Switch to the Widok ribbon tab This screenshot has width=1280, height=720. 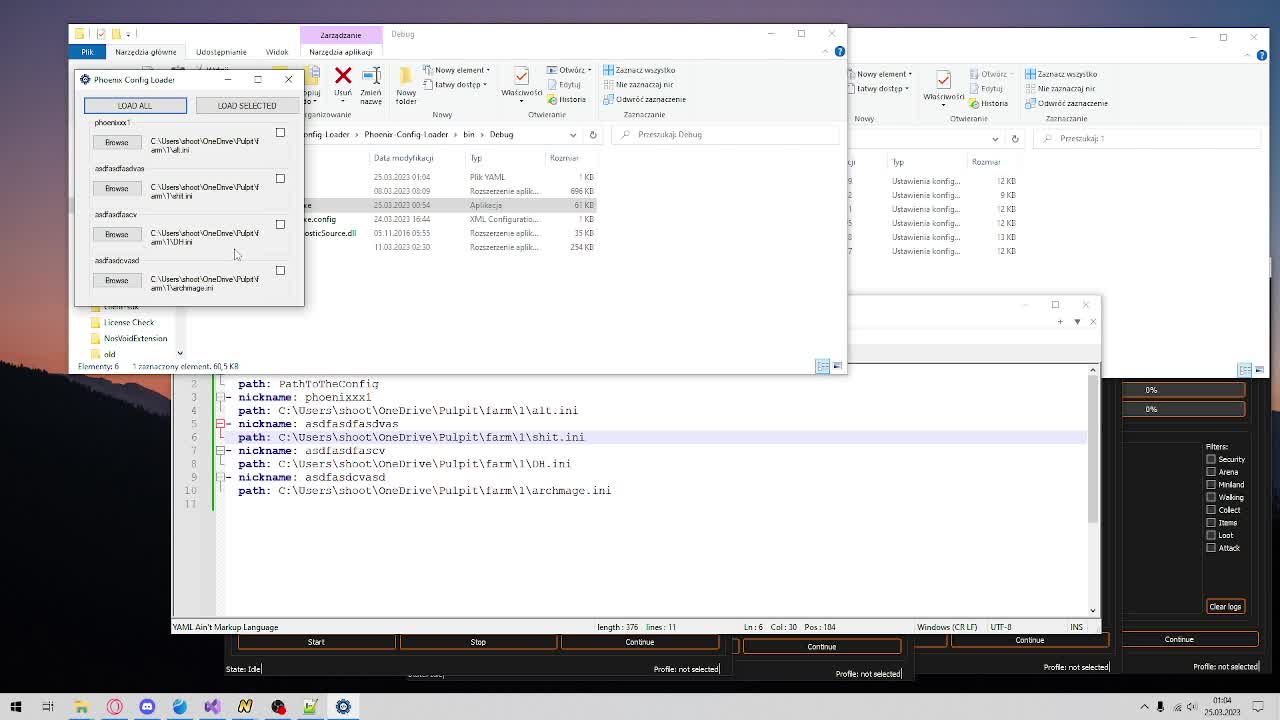277,51
